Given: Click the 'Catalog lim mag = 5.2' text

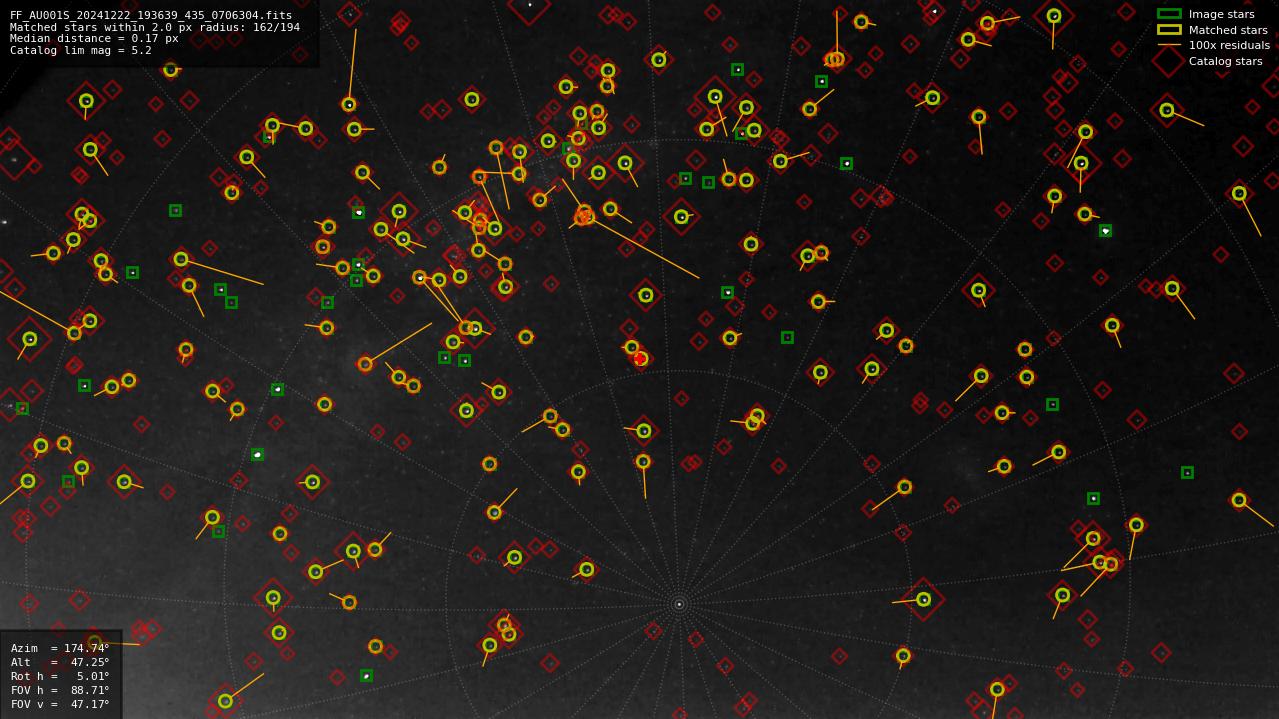Looking at the screenshot, I should tap(81, 50).
